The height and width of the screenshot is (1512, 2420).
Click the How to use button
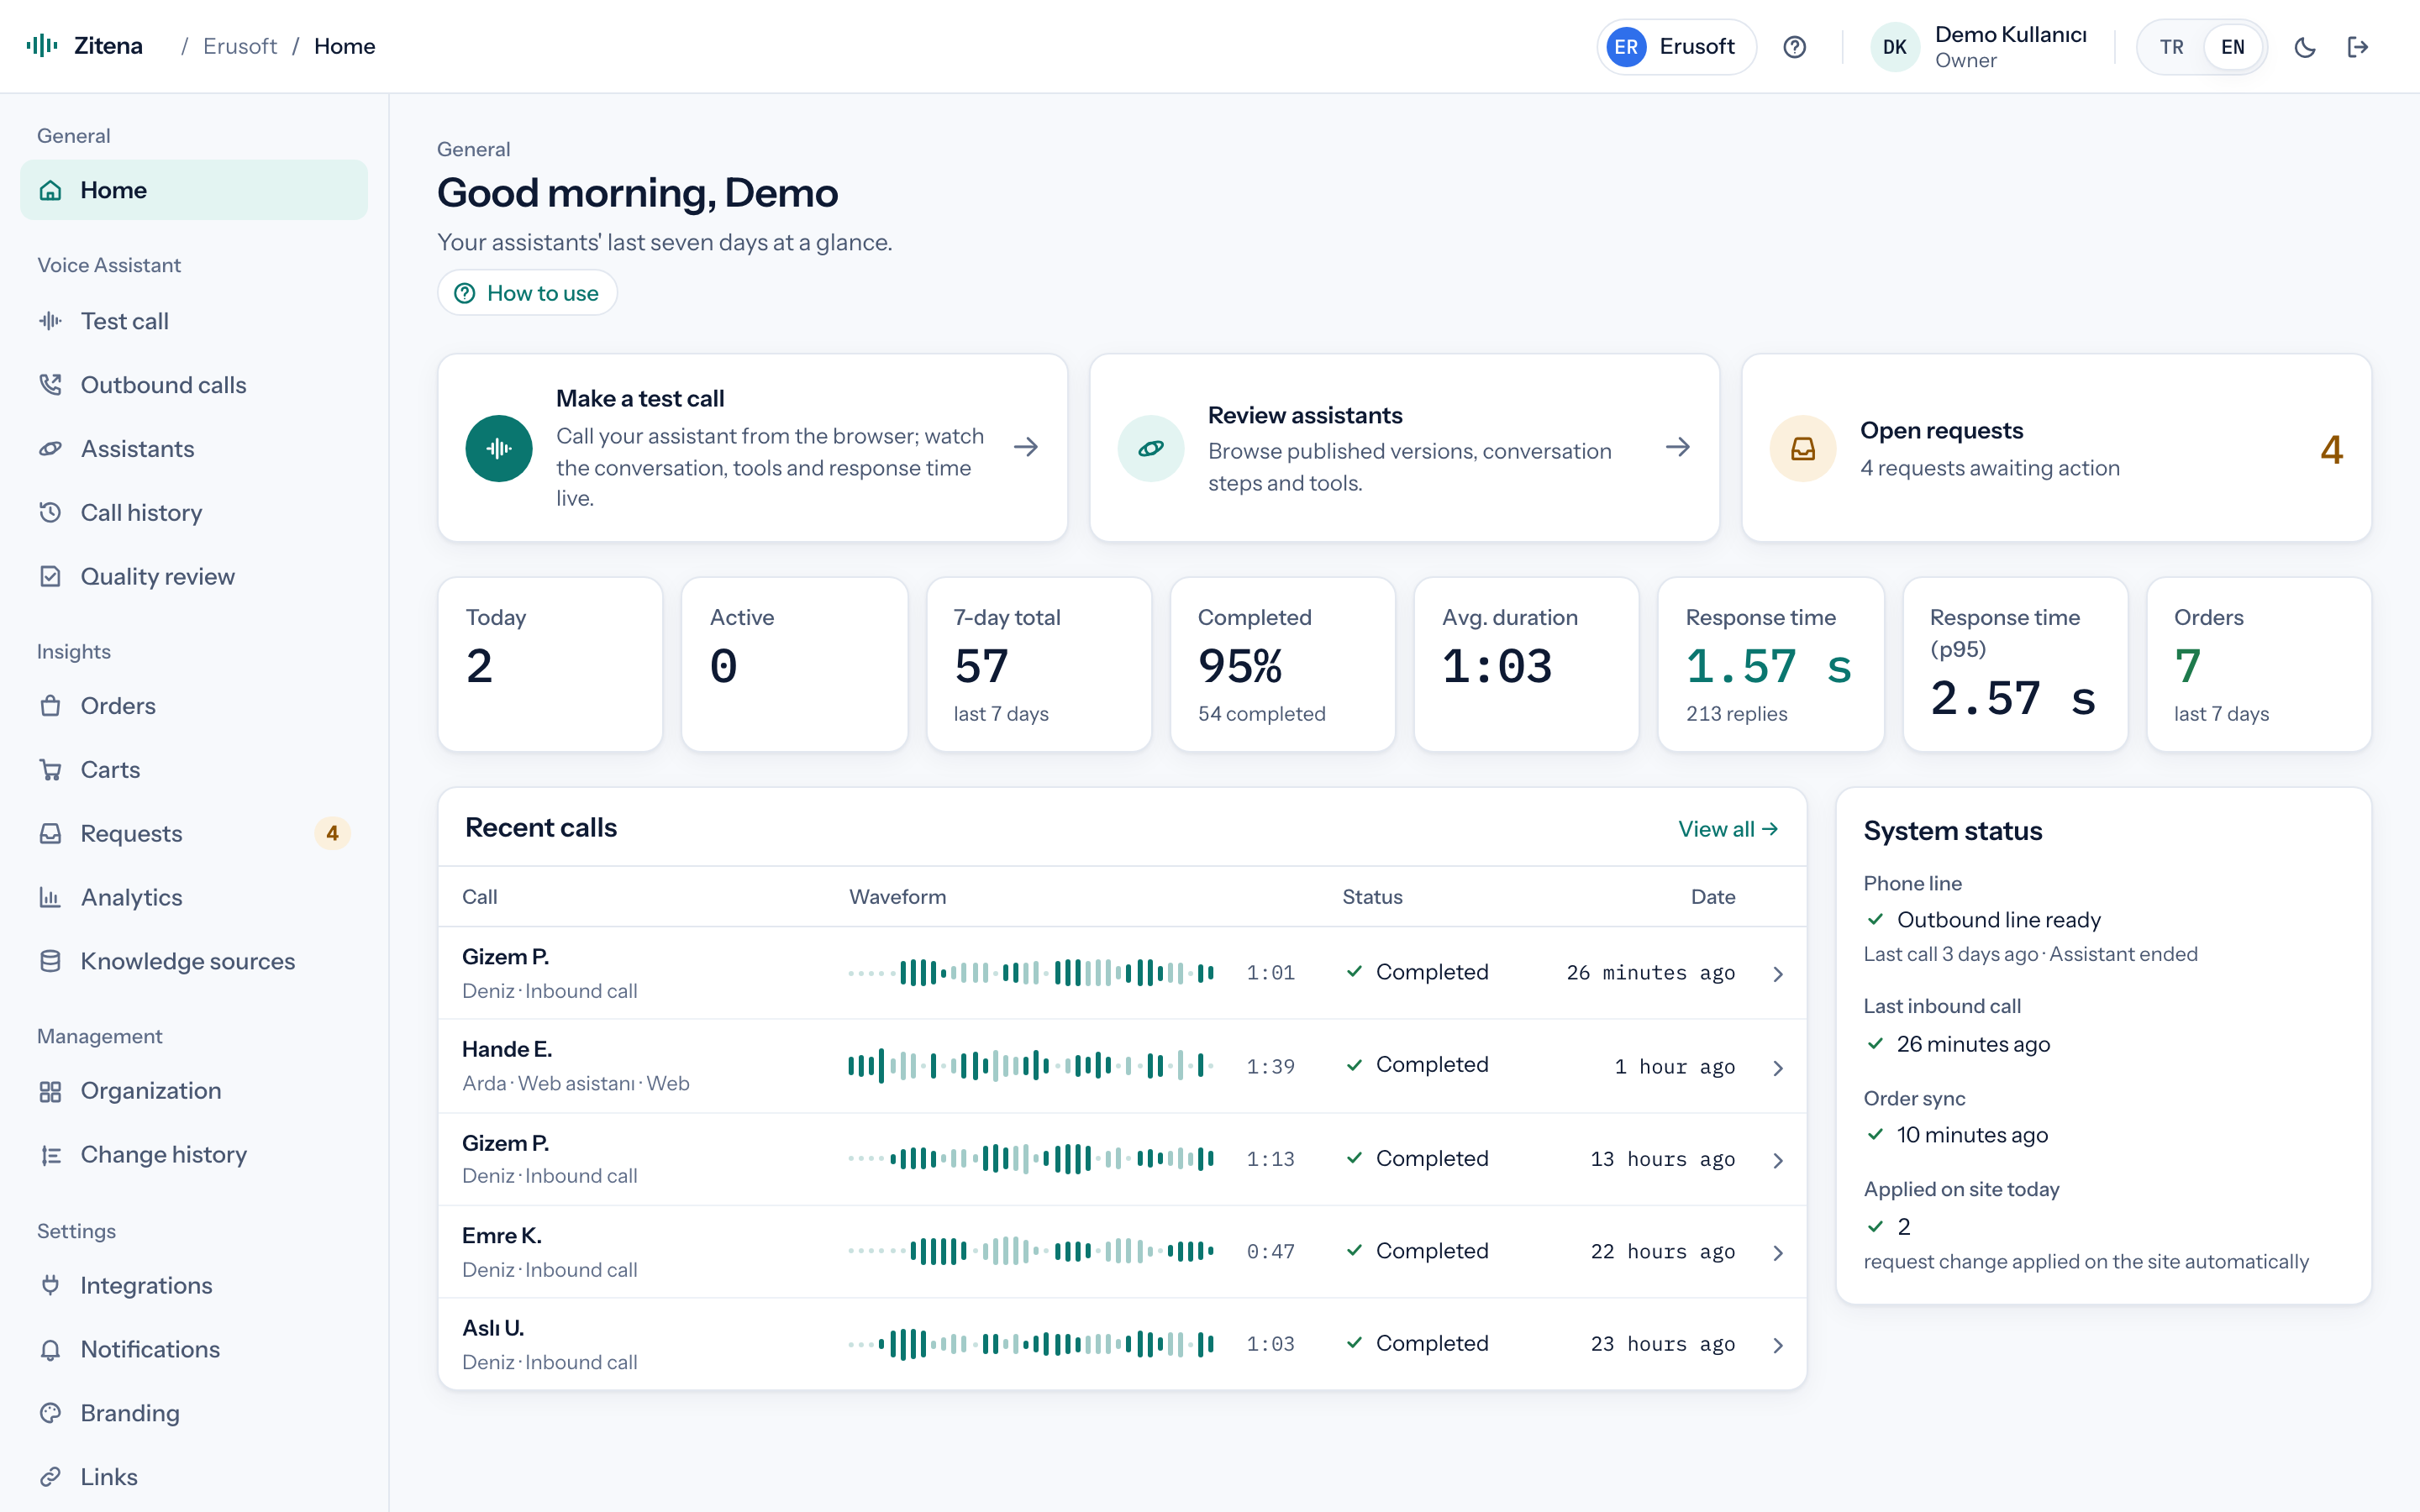527,293
